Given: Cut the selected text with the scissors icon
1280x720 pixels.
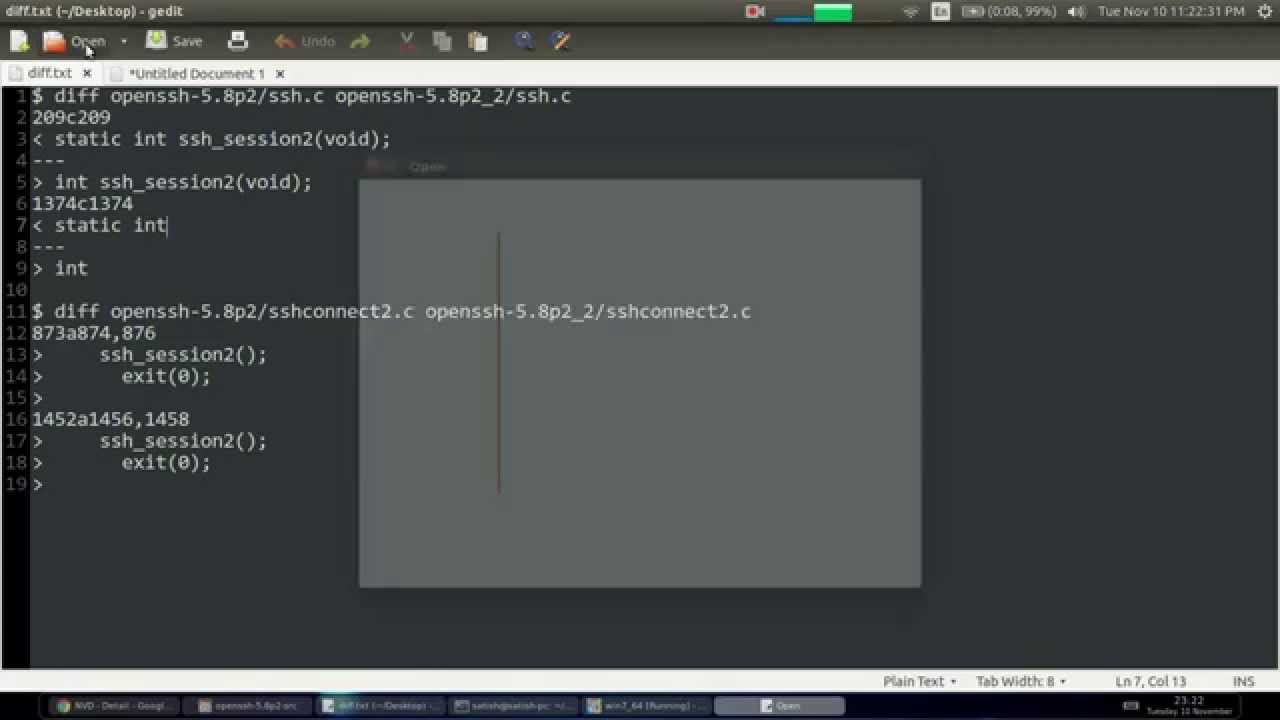Looking at the screenshot, I should click(406, 41).
